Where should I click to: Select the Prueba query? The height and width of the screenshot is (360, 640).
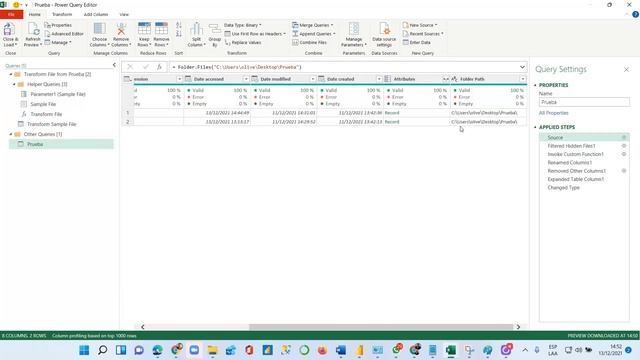coord(61,144)
